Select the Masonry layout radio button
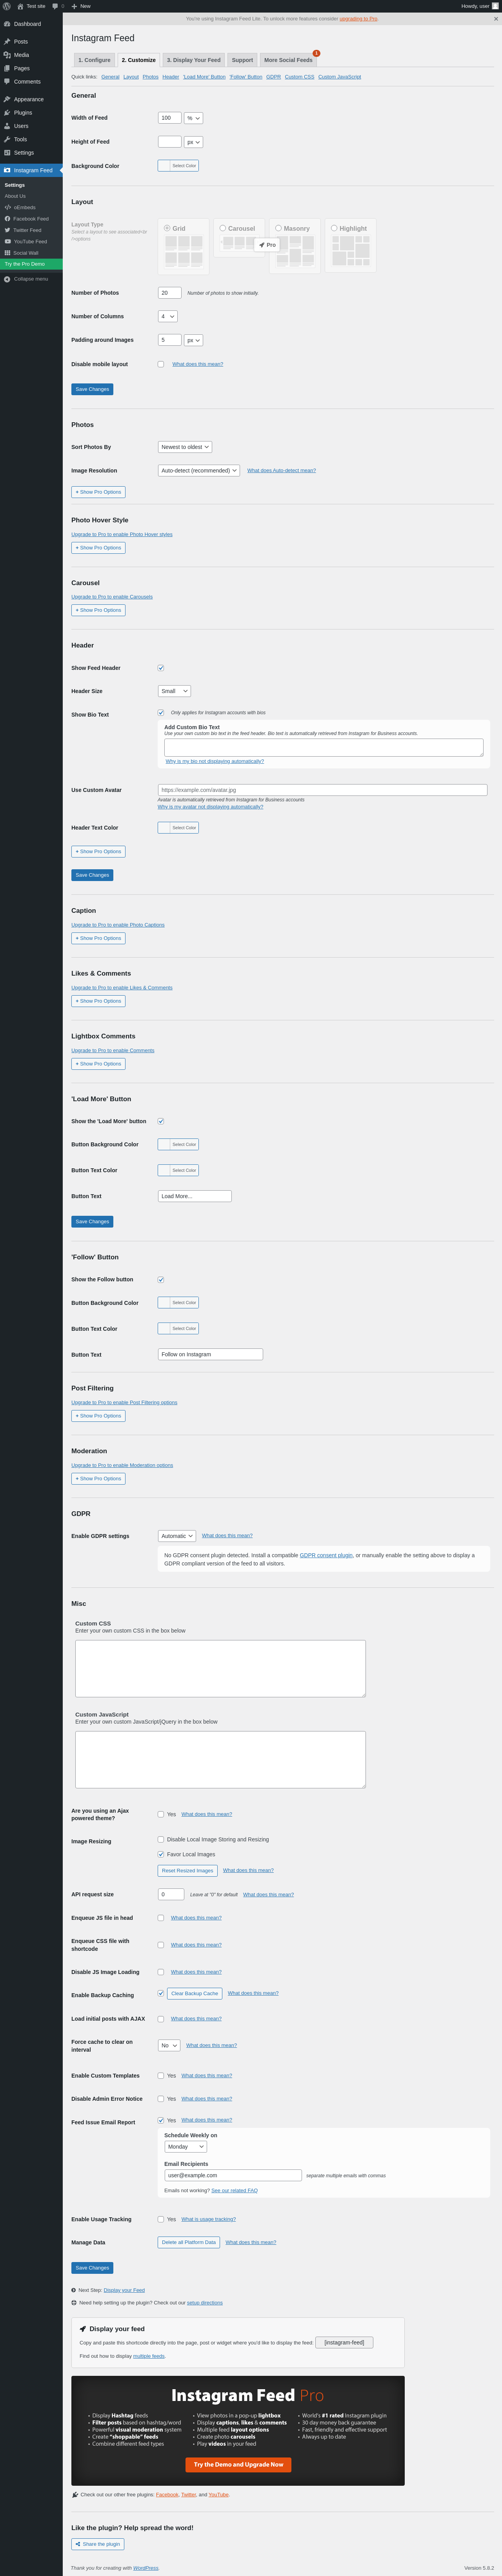Image resolution: width=502 pixels, height=2576 pixels. pos(278,228)
